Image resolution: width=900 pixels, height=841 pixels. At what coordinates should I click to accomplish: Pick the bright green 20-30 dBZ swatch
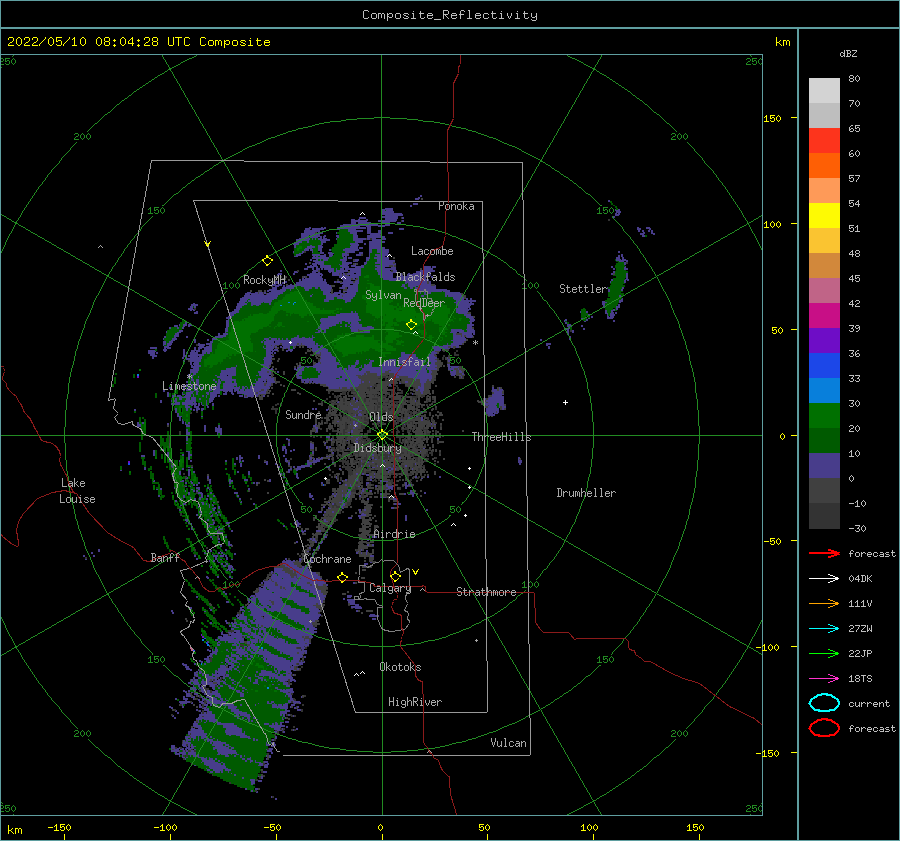coord(824,416)
